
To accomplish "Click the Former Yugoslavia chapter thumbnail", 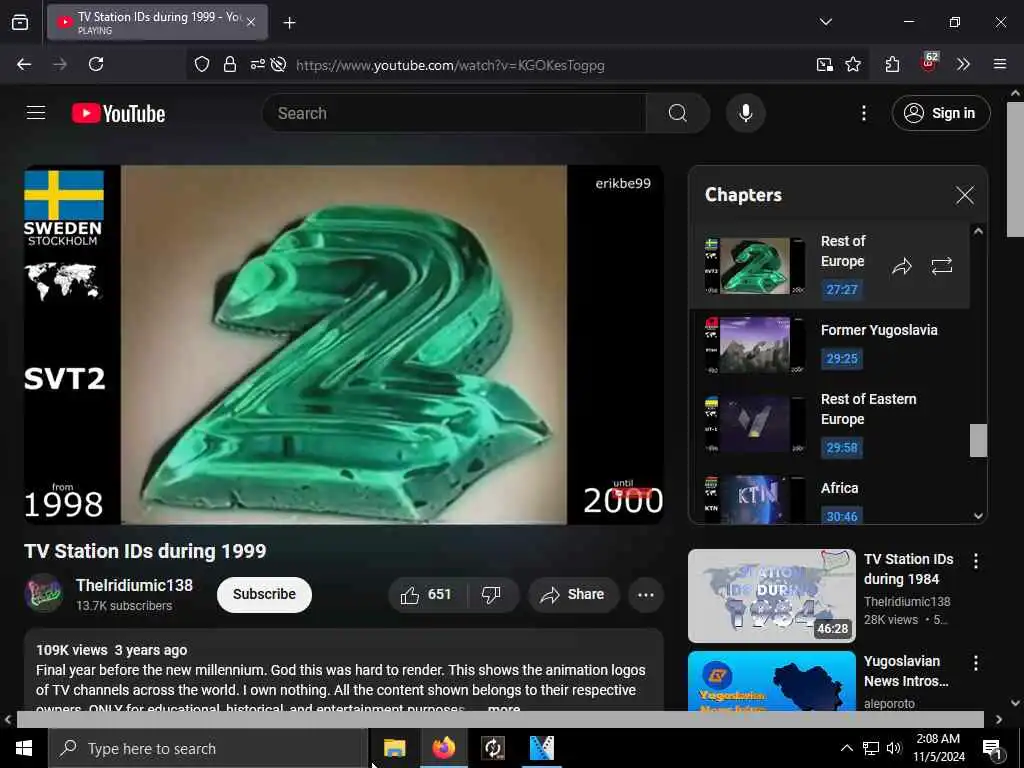I will [754, 344].
